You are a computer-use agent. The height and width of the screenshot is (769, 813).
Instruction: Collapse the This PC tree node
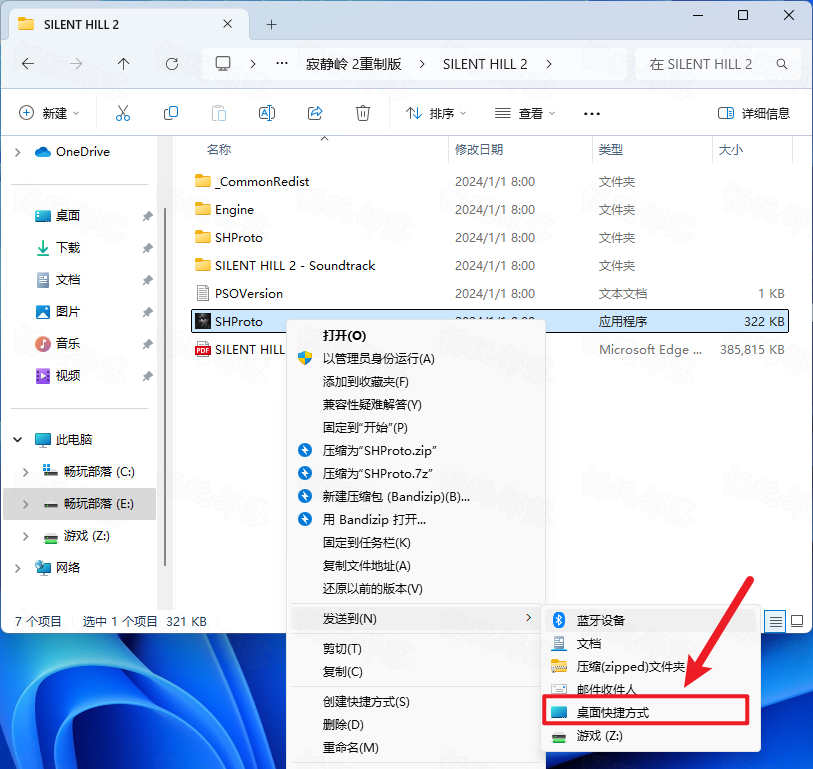[x=18, y=440]
